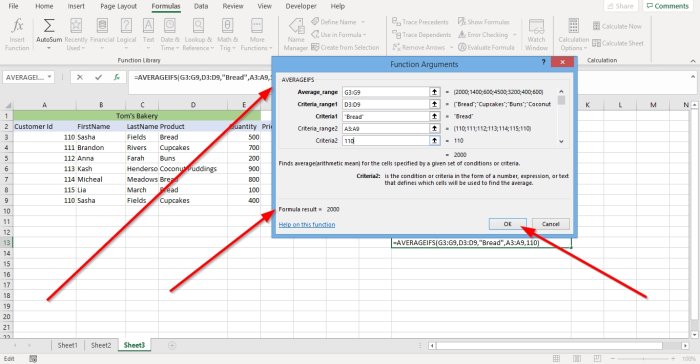700x364 pixels.
Task: Select the Sheet1 tab
Action: click(67, 345)
